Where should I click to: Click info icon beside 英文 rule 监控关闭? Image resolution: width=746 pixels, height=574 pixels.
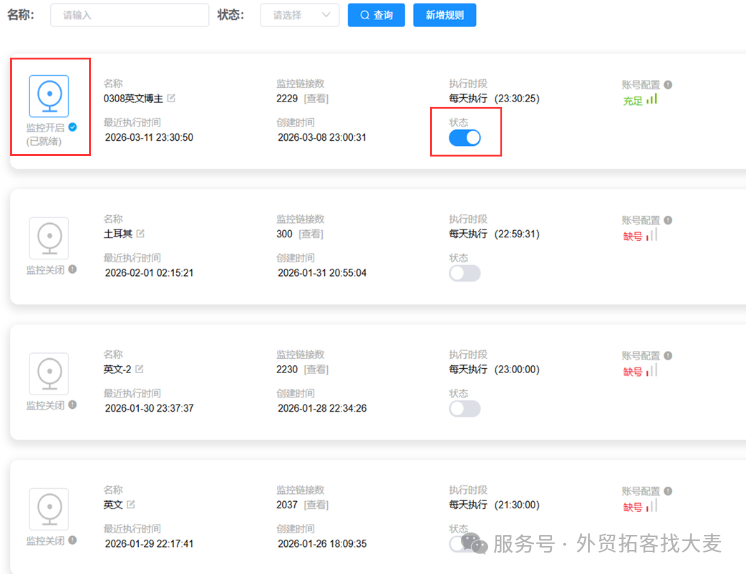coord(72,540)
